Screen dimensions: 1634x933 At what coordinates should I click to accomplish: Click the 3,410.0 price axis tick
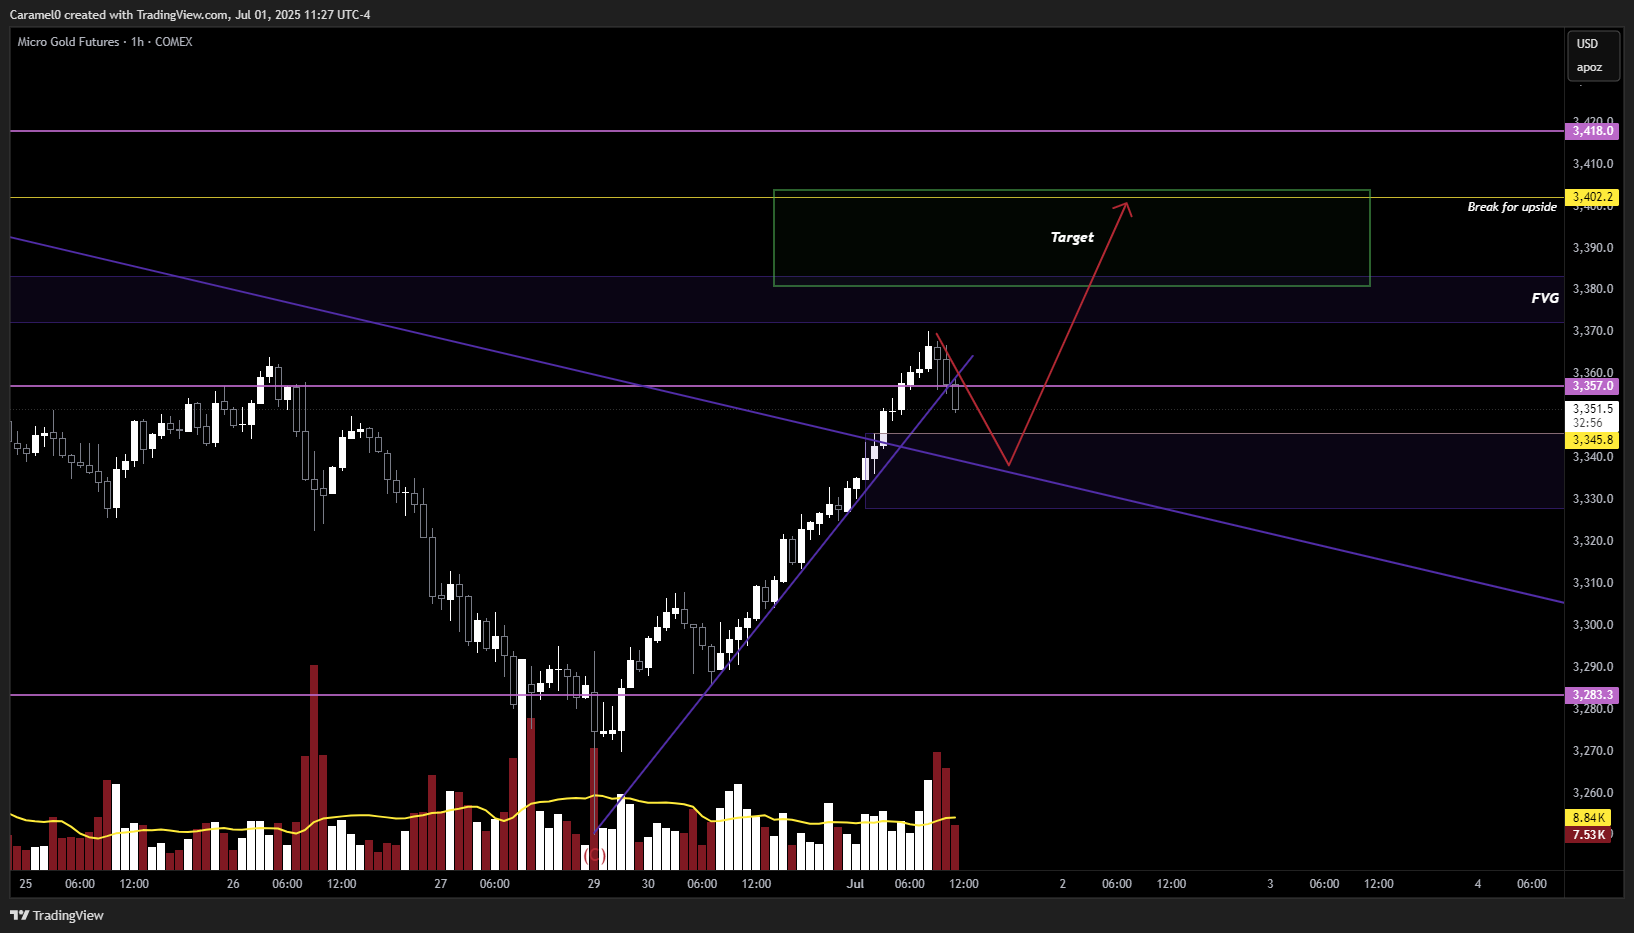tap(1593, 164)
